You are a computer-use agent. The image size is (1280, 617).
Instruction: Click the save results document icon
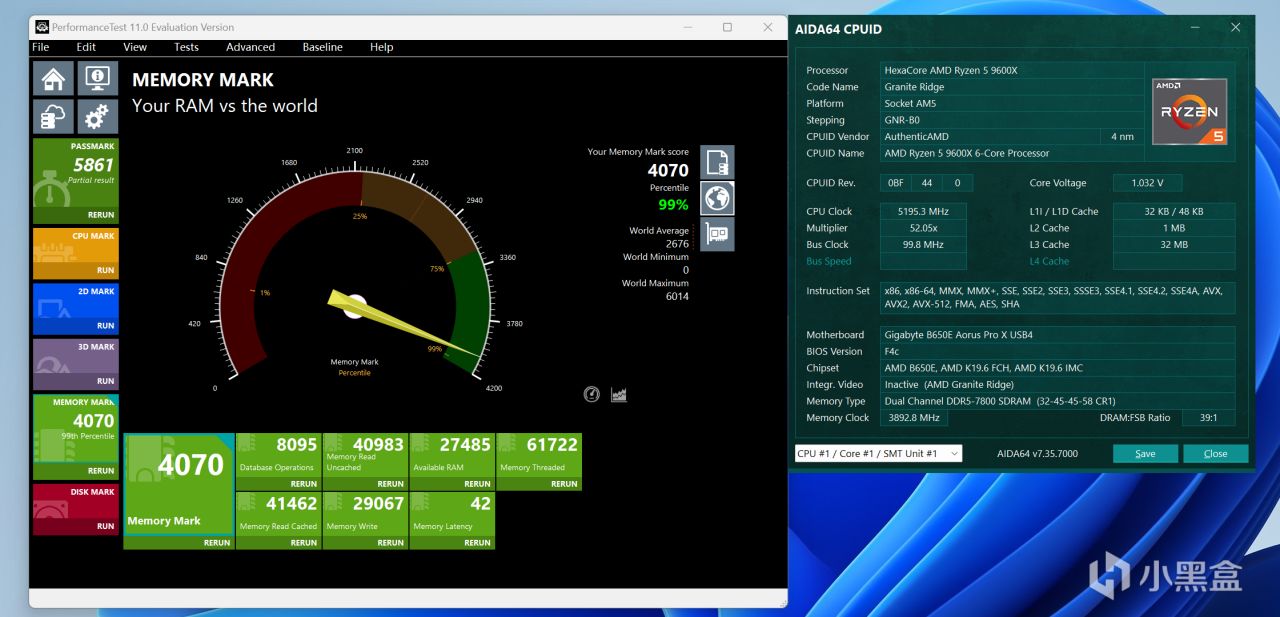tap(717, 162)
